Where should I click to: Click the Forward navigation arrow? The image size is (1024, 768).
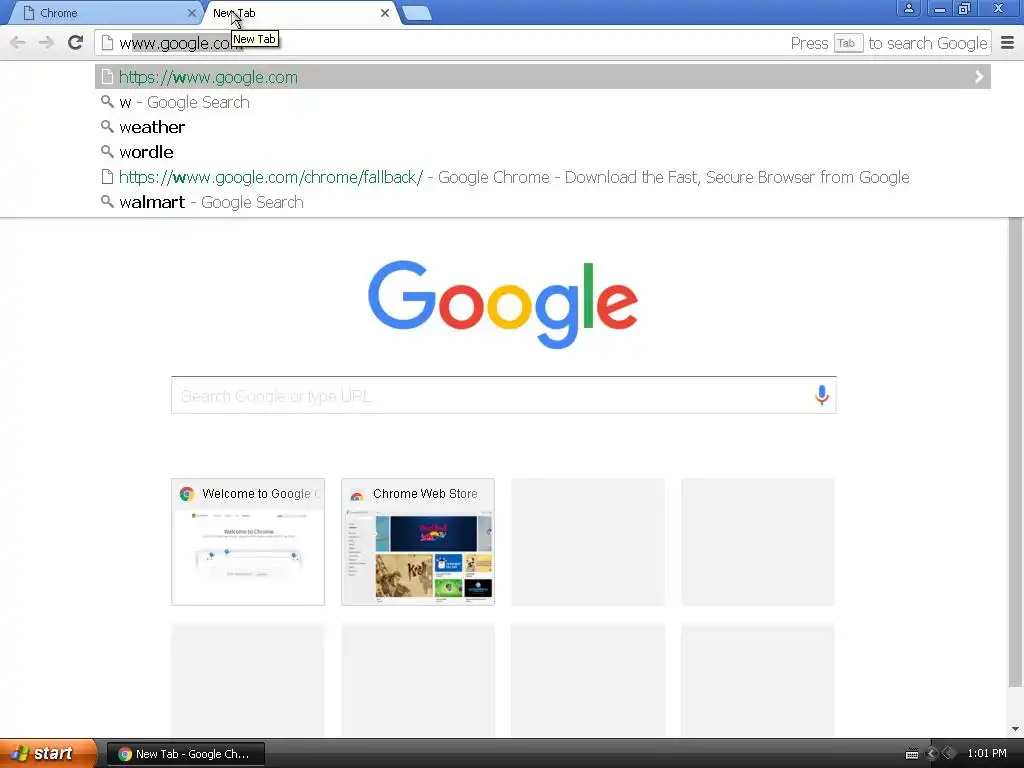(46, 43)
